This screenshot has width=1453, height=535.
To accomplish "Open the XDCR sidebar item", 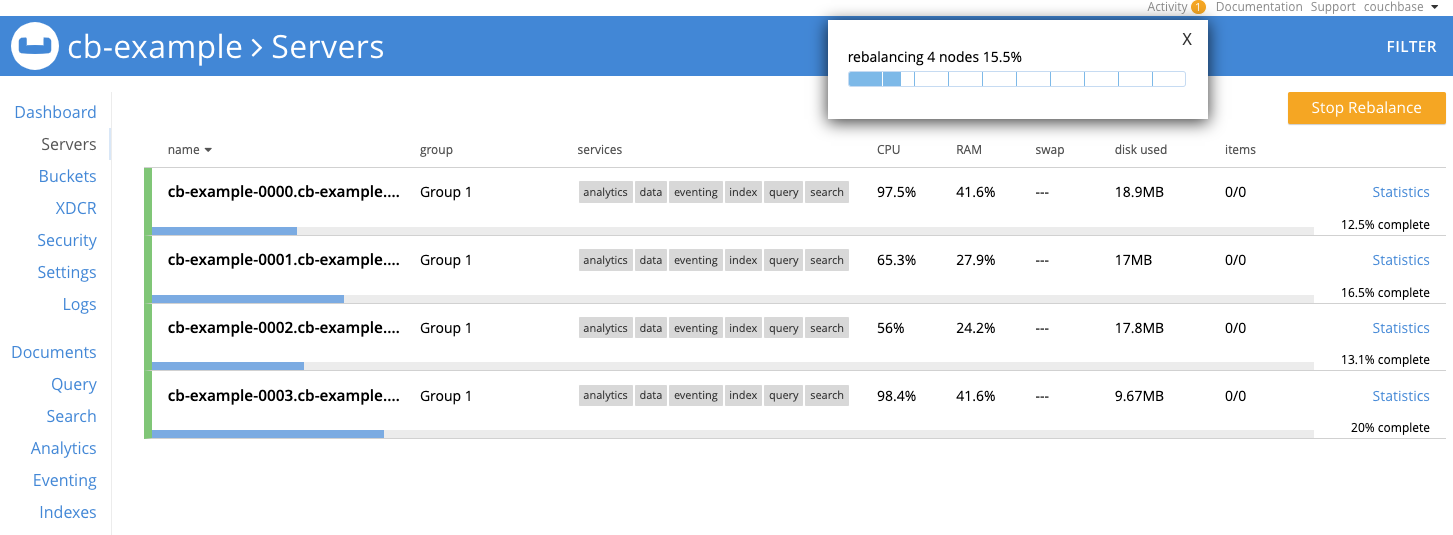I will [76, 208].
